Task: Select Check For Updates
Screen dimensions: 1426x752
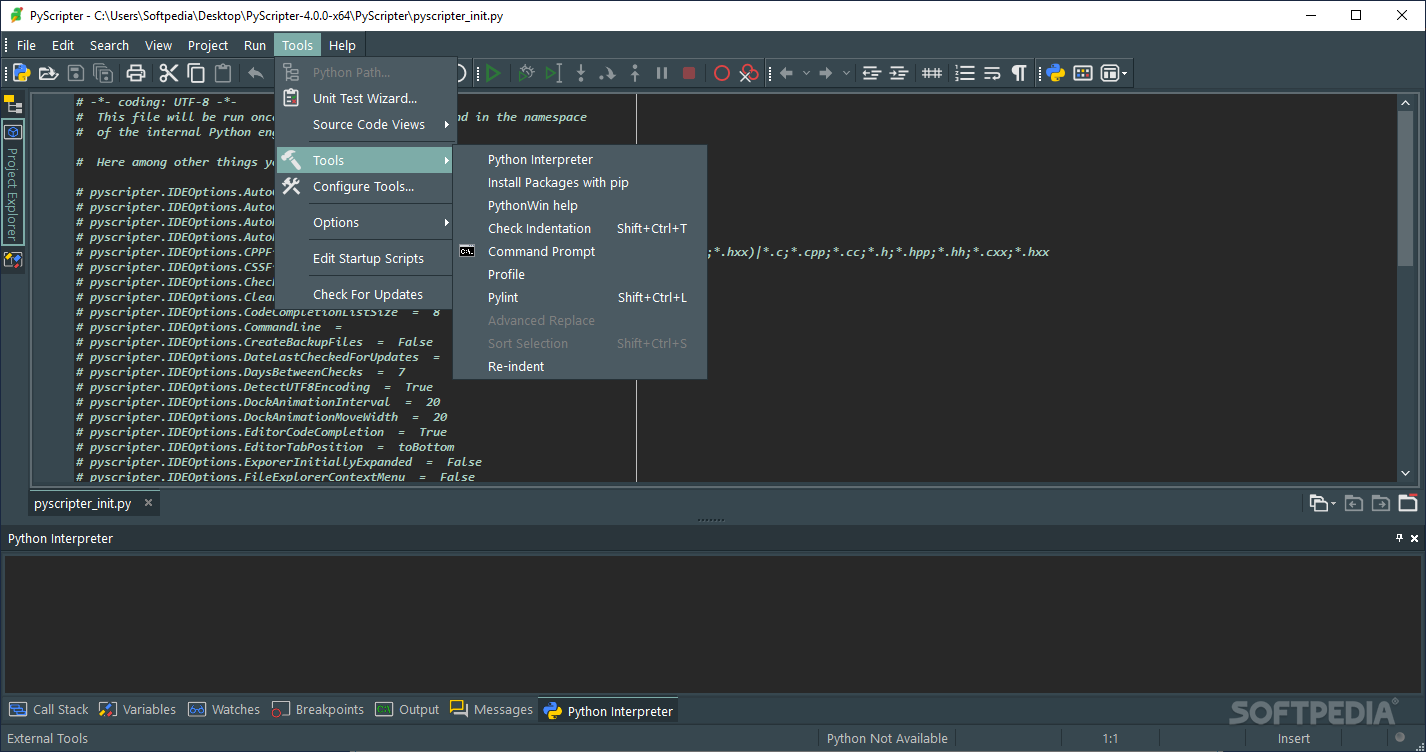Action: [x=366, y=294]
